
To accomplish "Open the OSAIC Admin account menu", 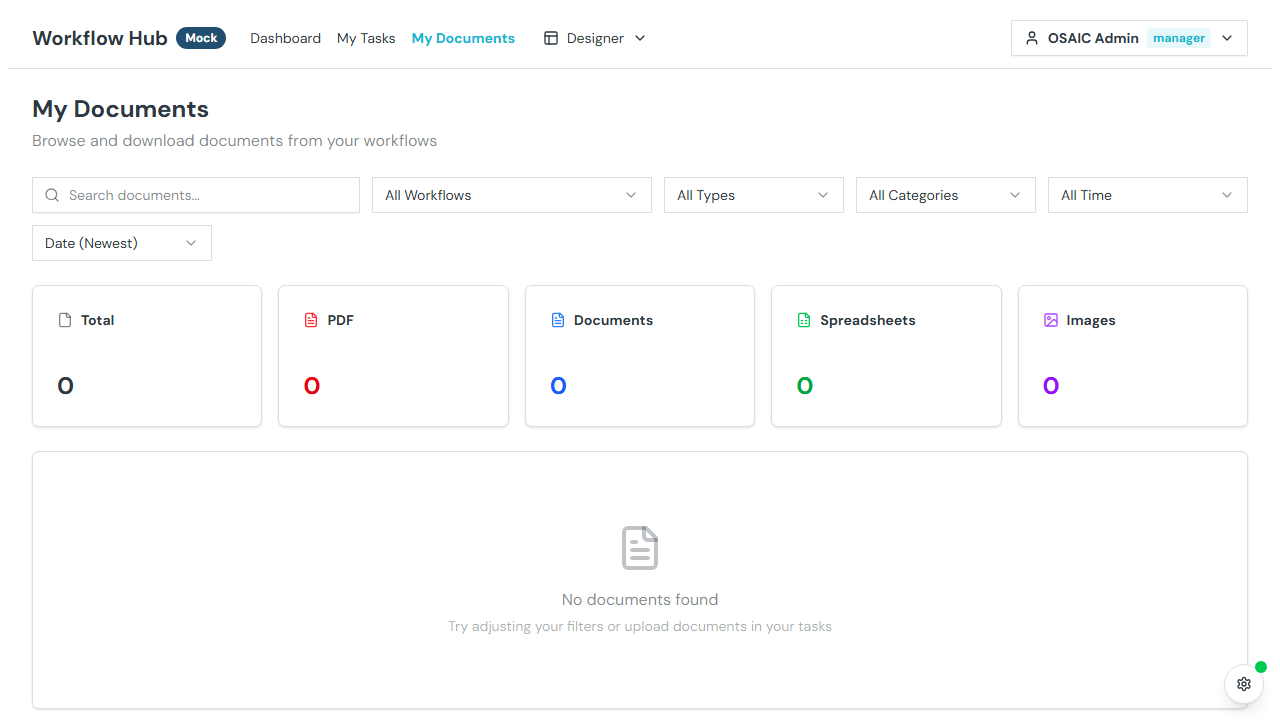I will coord(1129,38).
